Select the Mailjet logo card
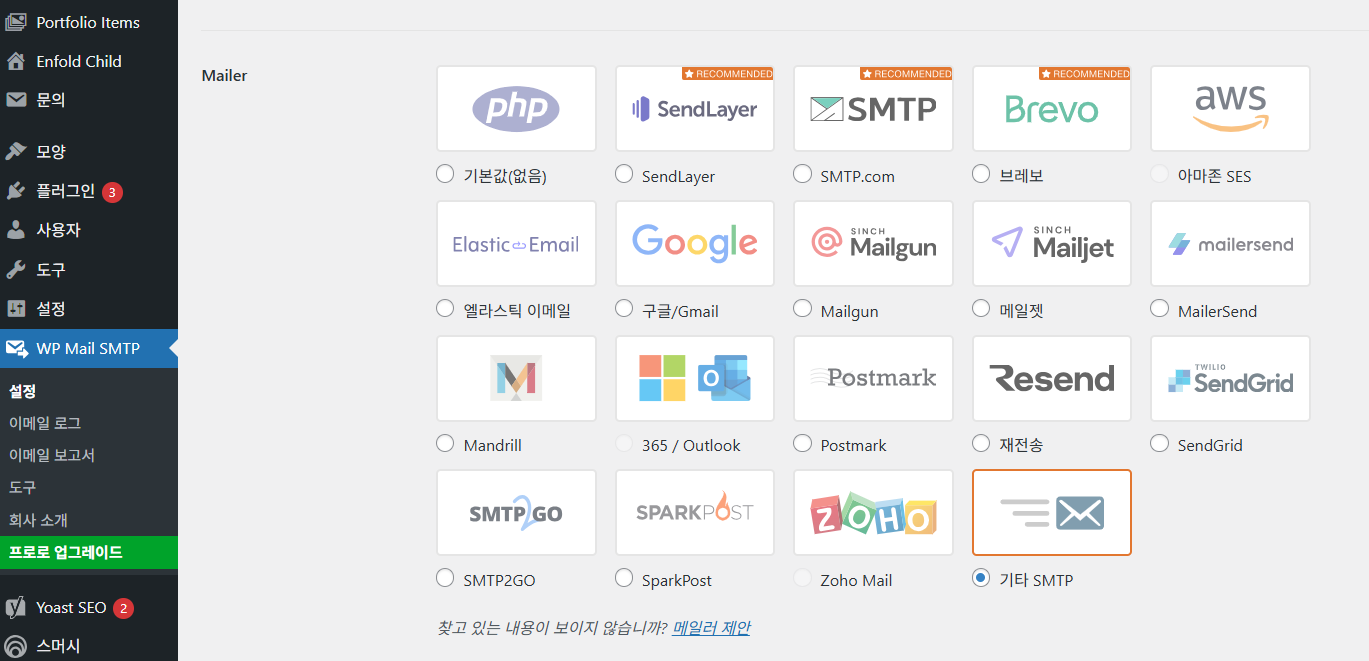Viewport: 1369px width, 661px height. [x=1052, y=244]
